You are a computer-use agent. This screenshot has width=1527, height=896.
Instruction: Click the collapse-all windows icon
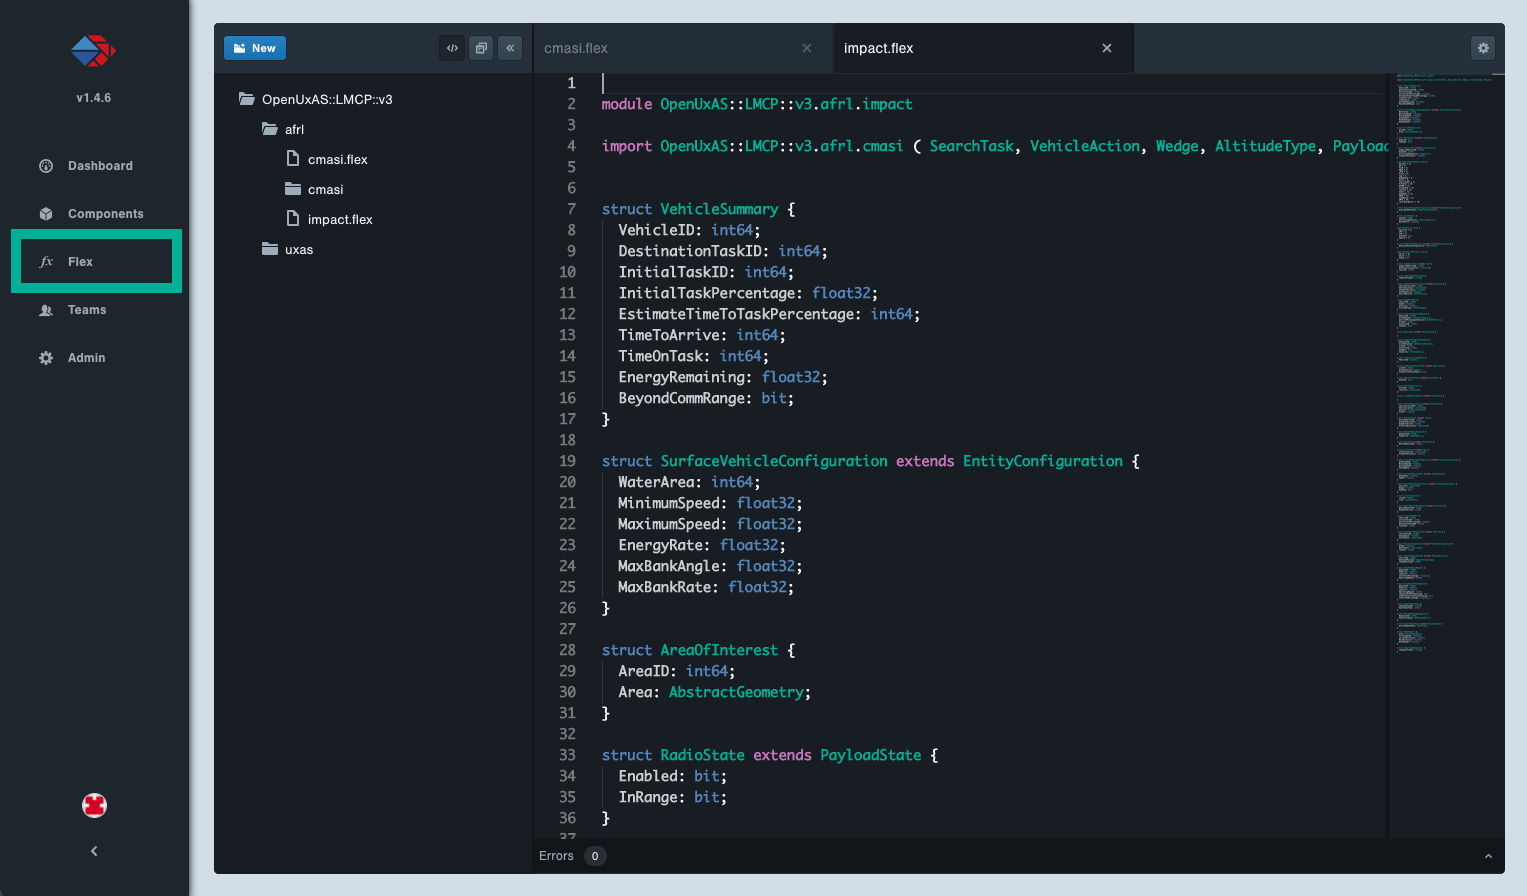[481, 48]
